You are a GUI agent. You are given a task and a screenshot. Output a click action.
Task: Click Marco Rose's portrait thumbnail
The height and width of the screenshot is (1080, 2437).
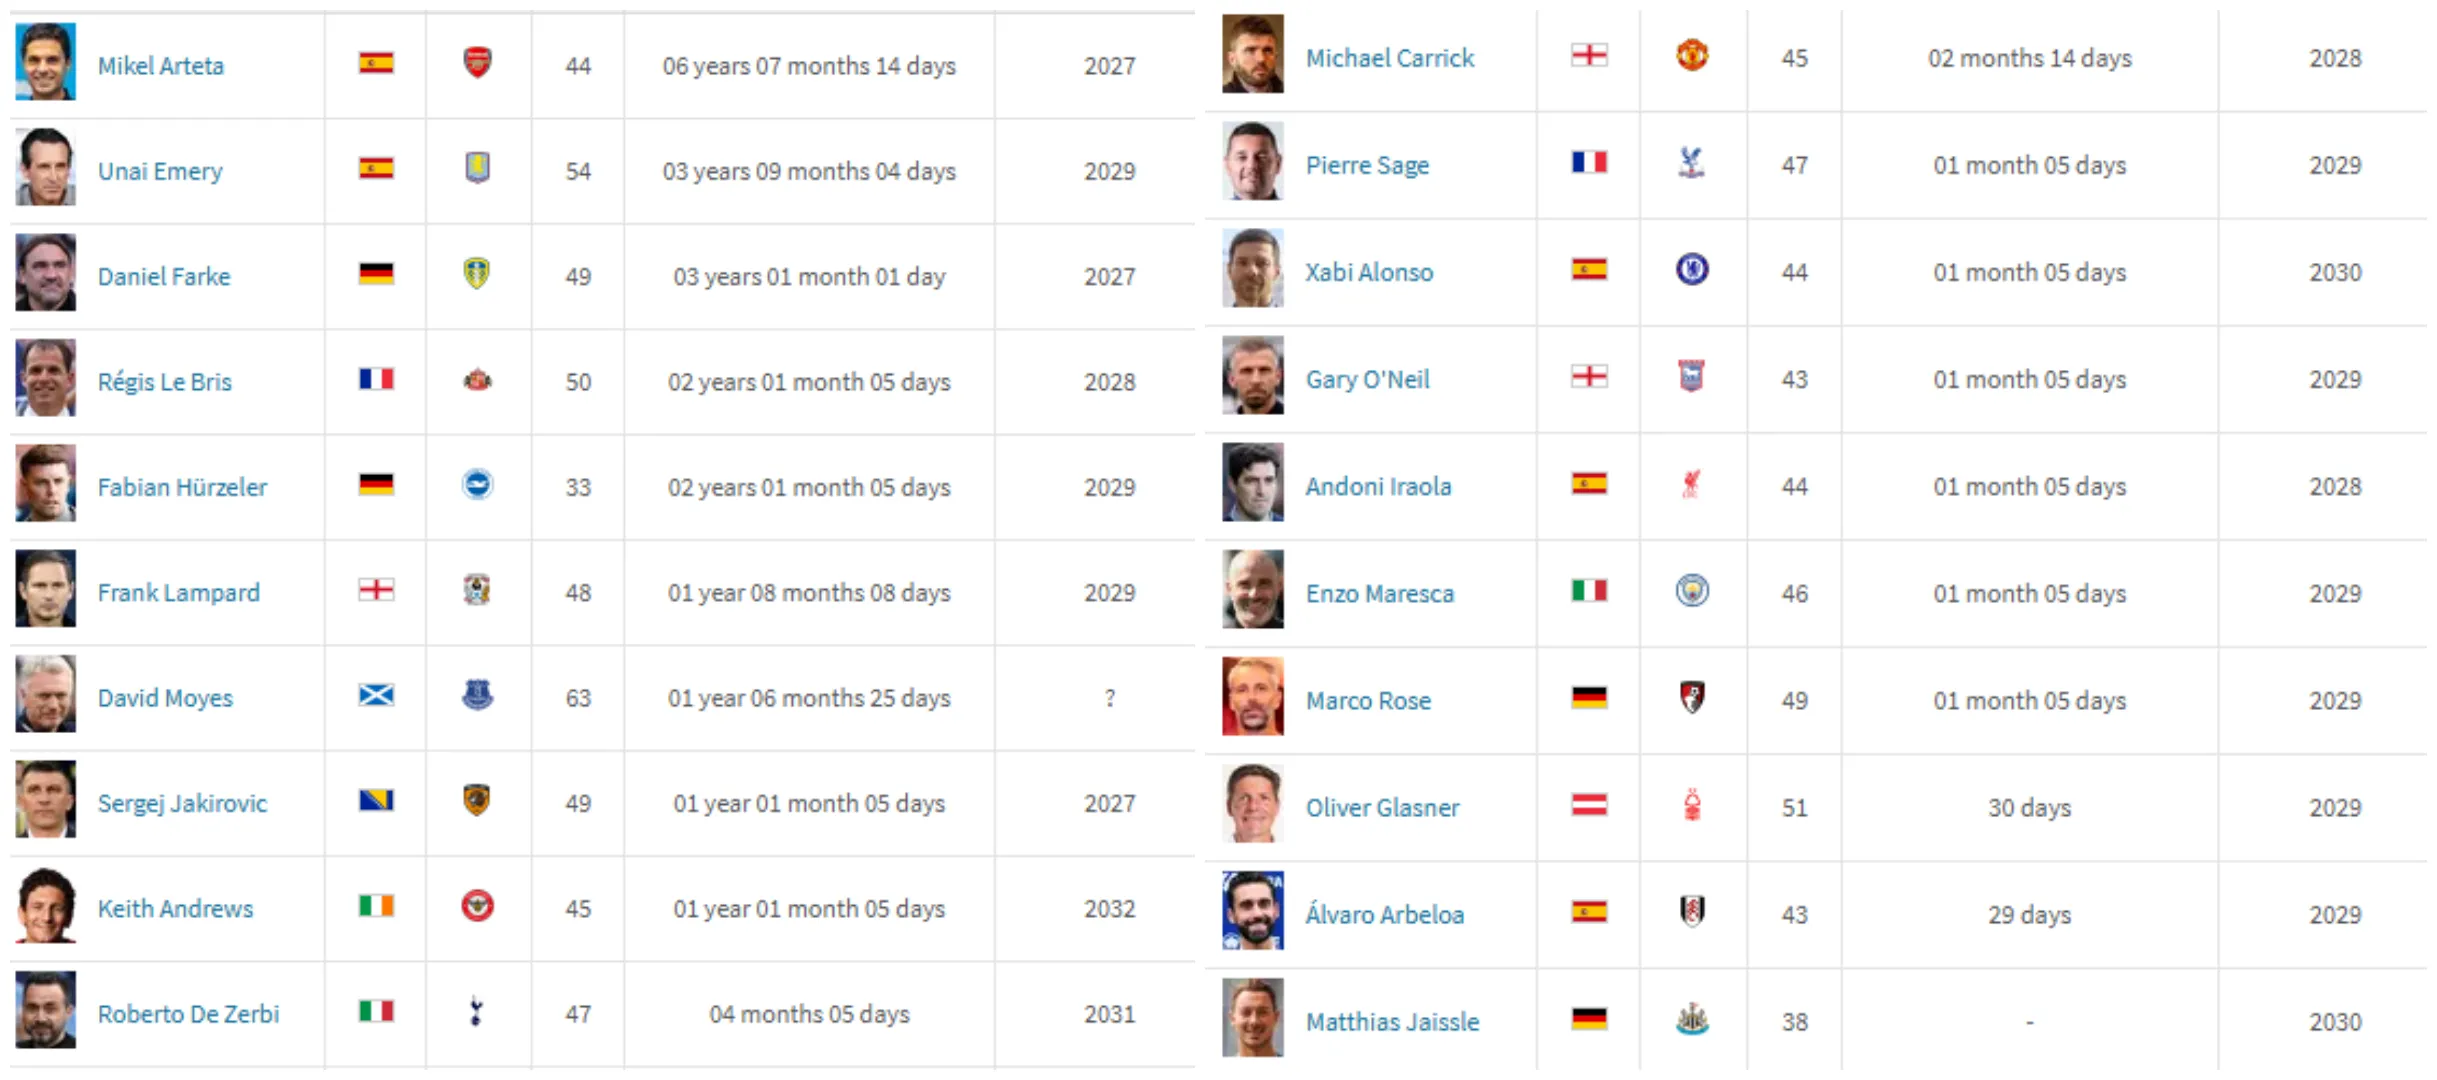(1252, 696)
